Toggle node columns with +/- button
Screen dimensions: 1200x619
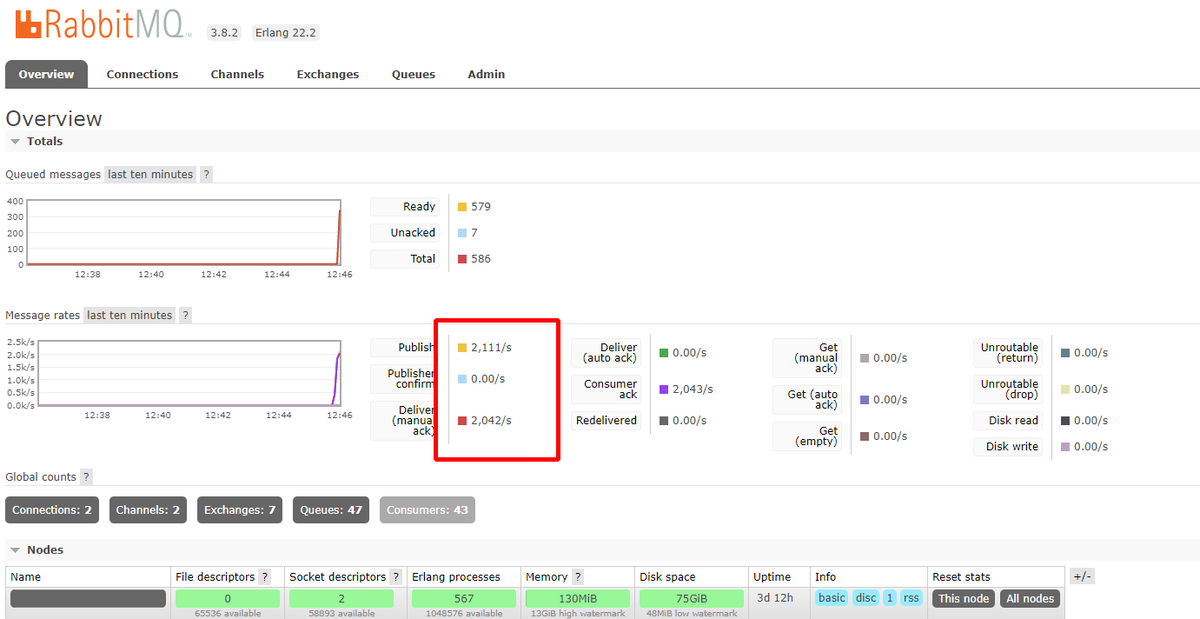pos(1082,577)
